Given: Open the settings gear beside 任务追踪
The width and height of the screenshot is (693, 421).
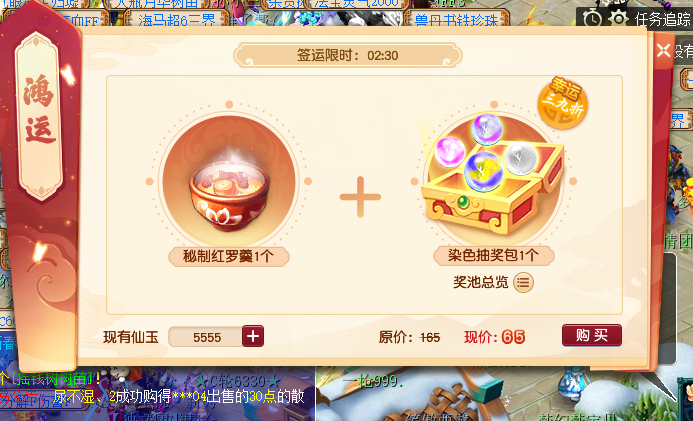Looking at the screenshot, I should pyautogui.click(x=618, y=18).
